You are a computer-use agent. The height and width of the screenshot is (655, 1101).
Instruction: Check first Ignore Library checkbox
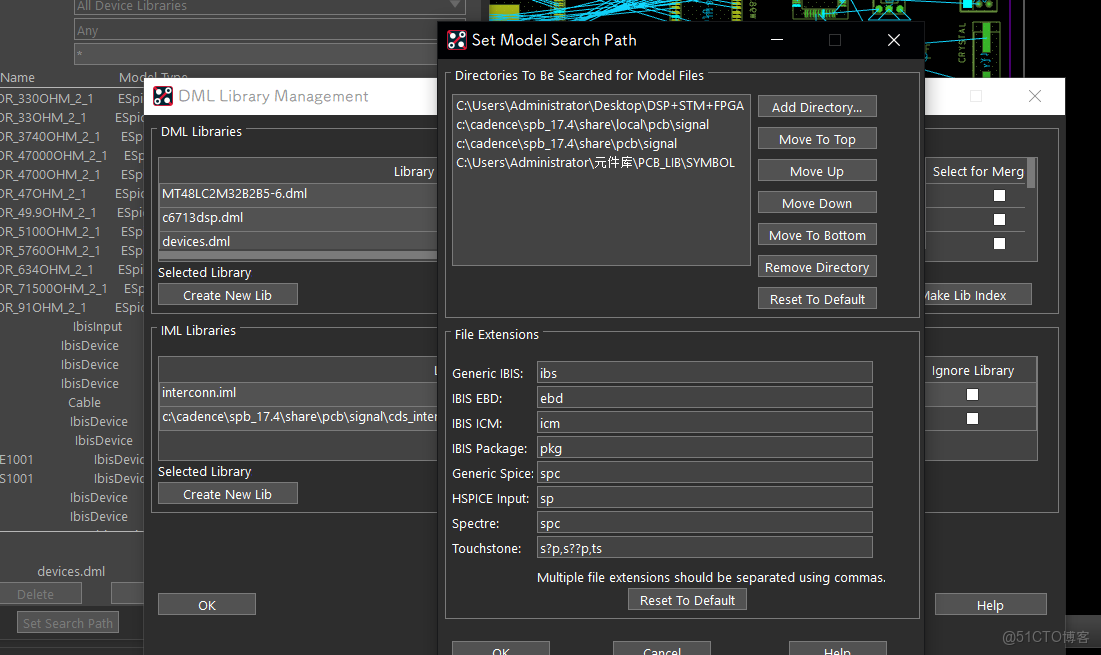[972, 395]
